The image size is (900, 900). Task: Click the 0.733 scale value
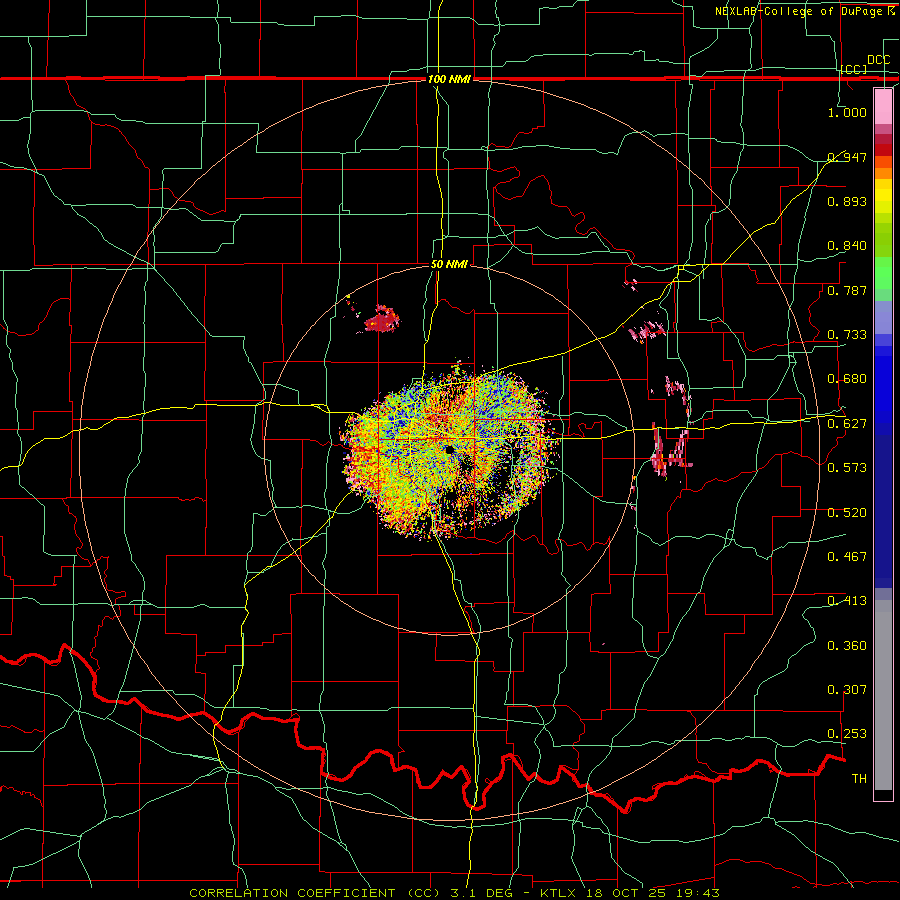click(847, 335)
